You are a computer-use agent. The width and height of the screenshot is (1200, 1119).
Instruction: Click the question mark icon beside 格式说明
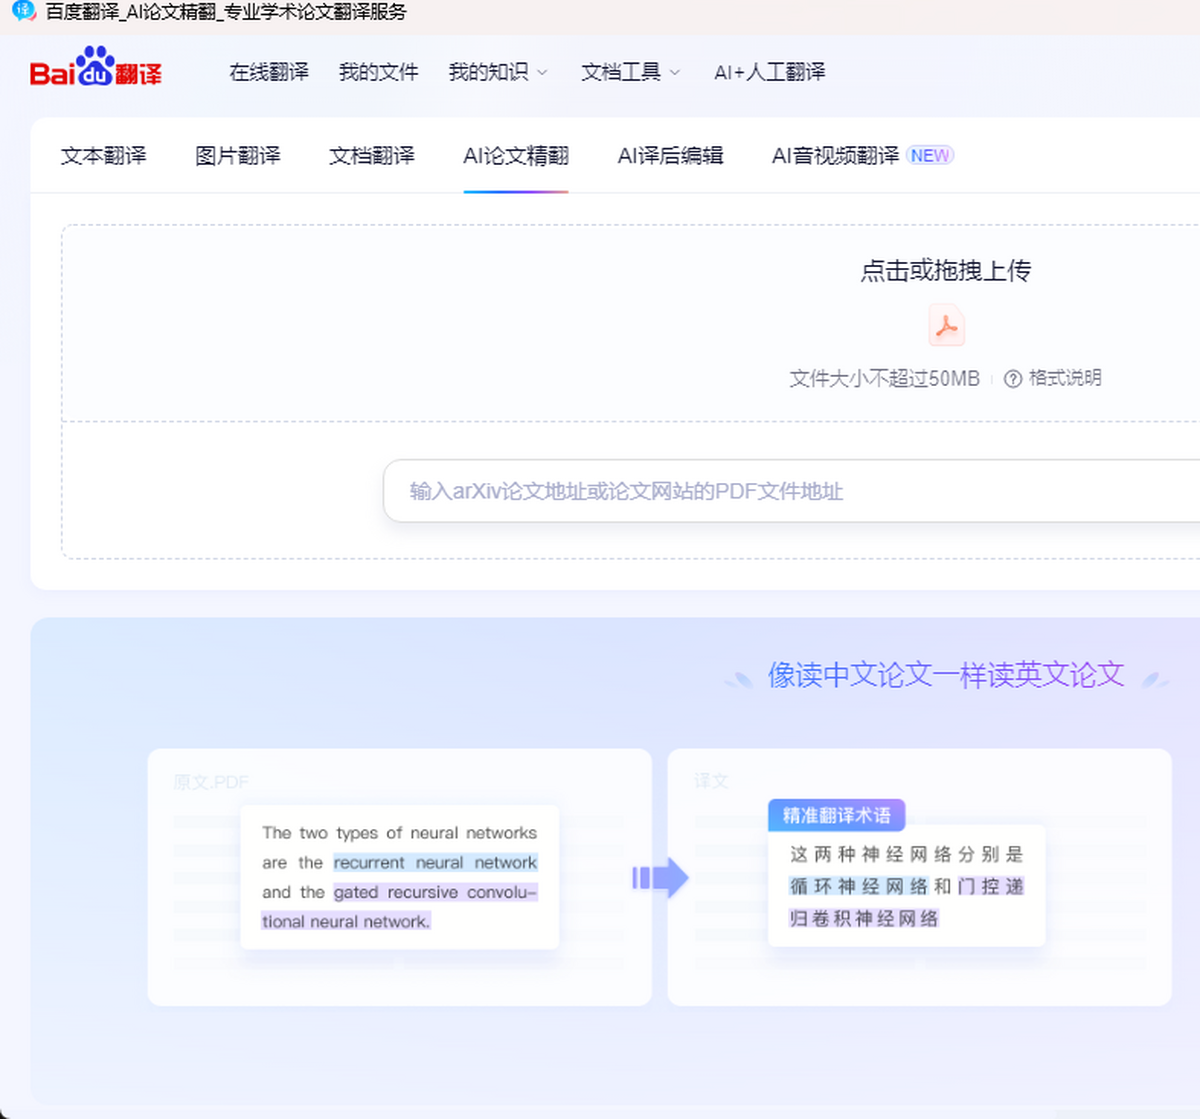tap(1012, 379)
